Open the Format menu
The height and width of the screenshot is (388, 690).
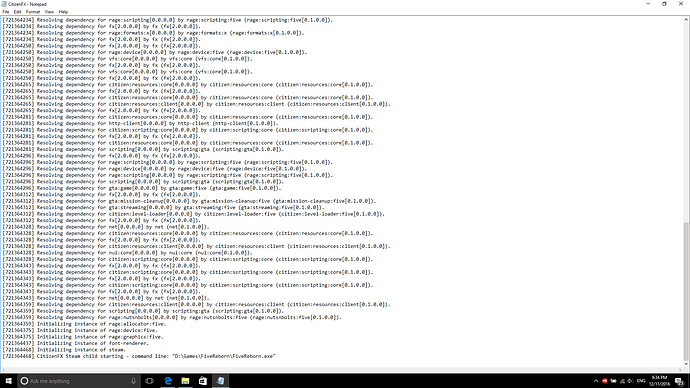33,12
